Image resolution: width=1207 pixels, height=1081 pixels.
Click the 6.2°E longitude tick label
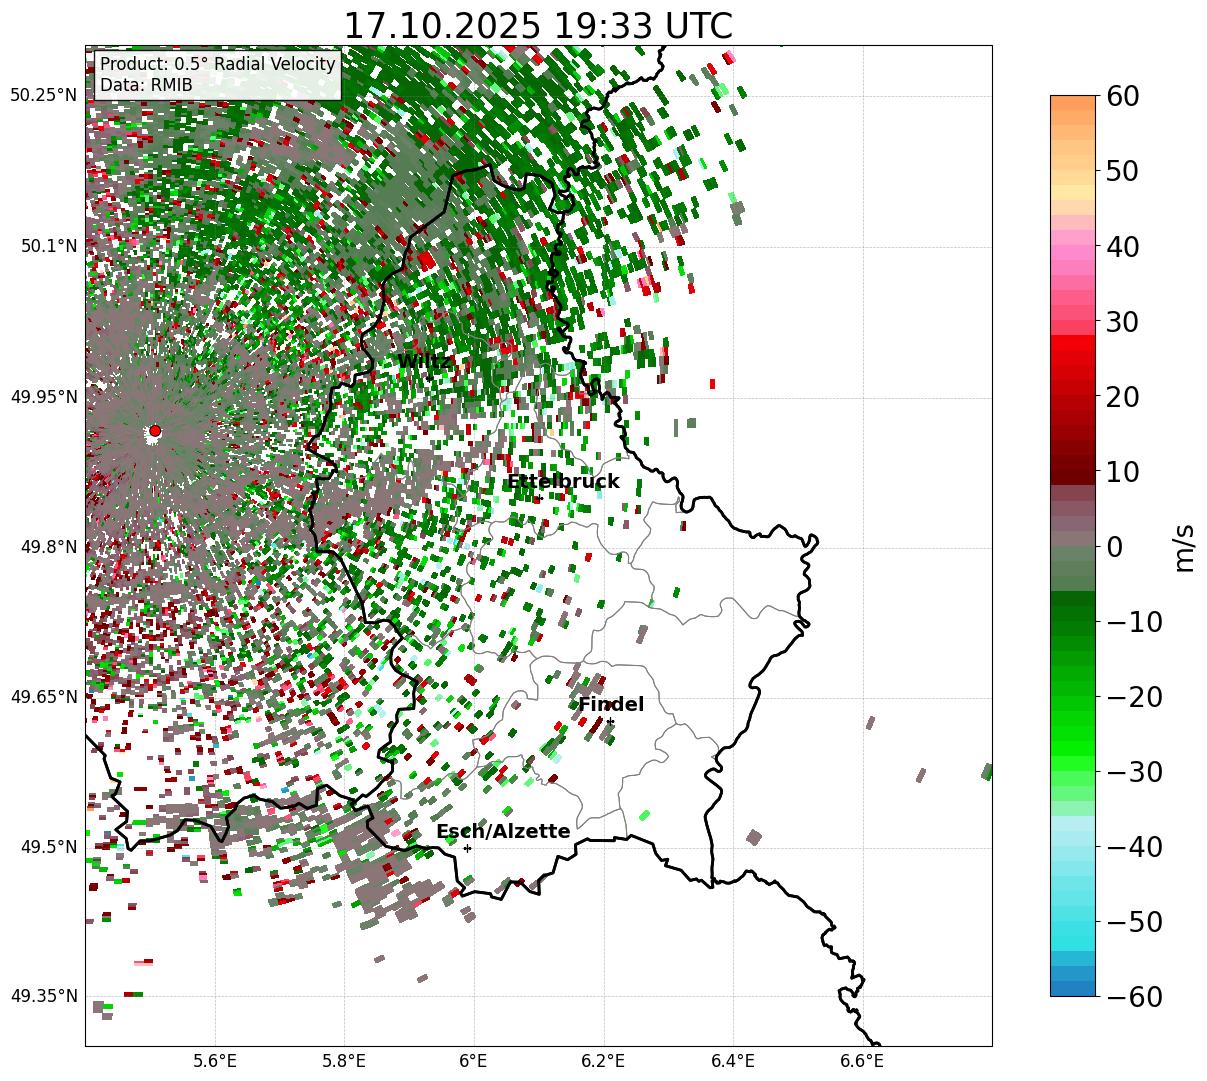point(603,1061)
